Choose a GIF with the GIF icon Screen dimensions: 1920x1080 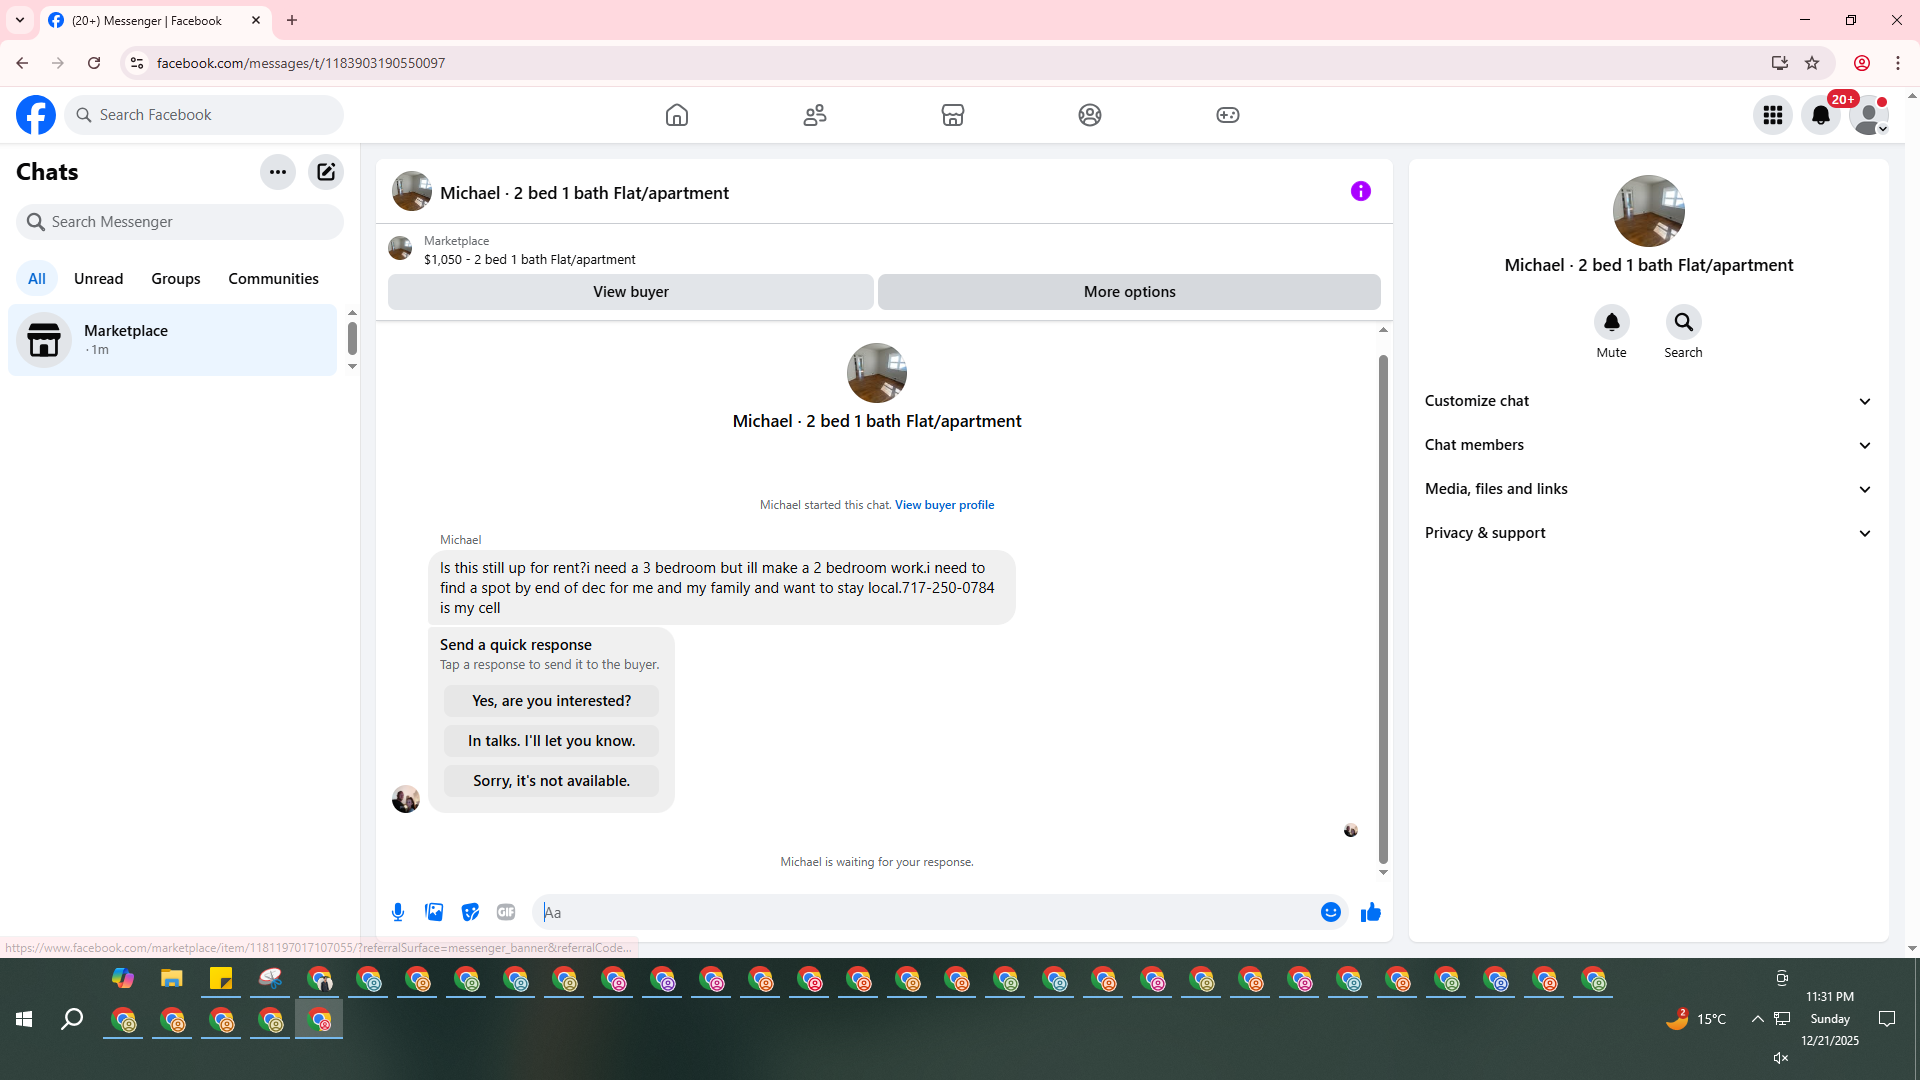pos(506,912)
